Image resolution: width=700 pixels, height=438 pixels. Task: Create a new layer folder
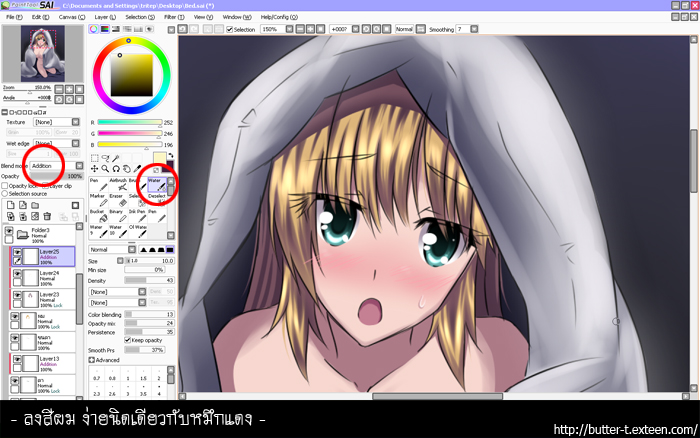tap(35, 205)
